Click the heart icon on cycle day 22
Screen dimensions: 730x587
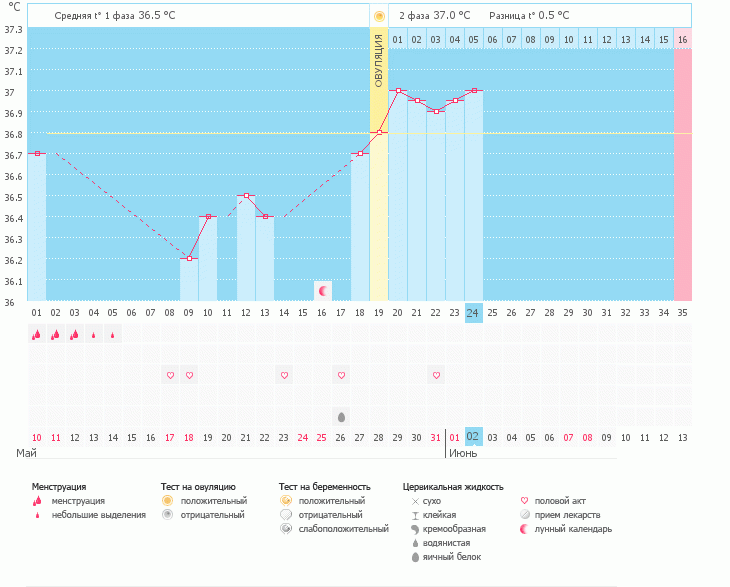[x=436, y=375]
